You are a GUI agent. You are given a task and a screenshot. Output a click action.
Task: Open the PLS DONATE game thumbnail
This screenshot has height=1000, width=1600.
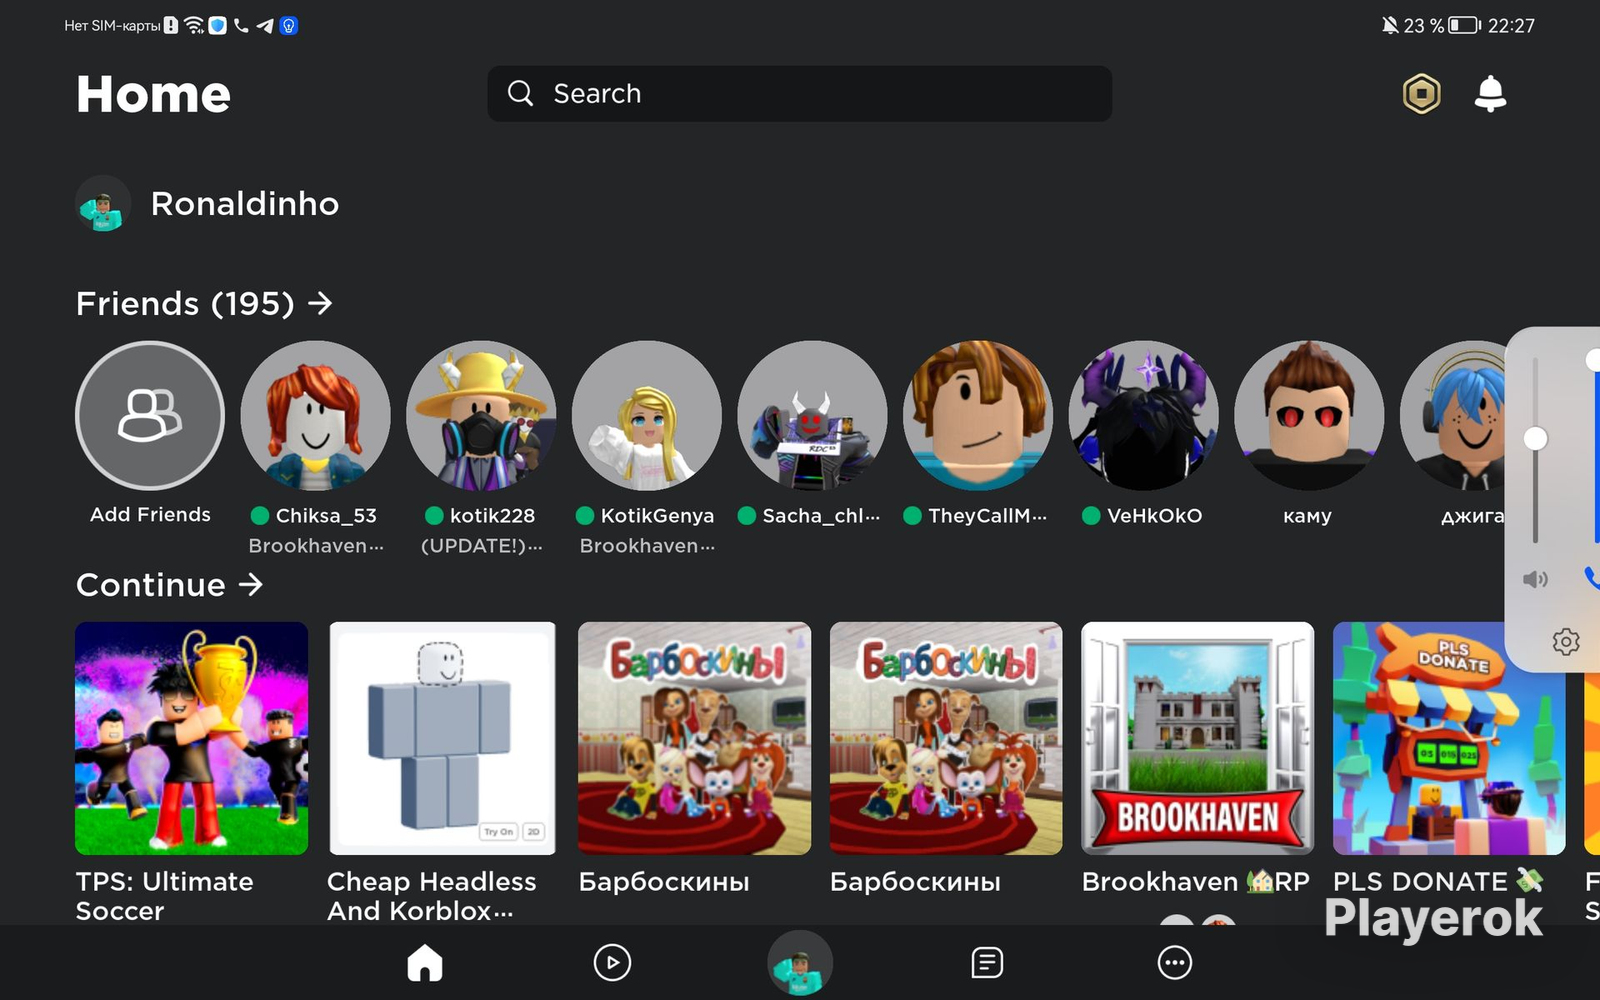coord(1449,738)
